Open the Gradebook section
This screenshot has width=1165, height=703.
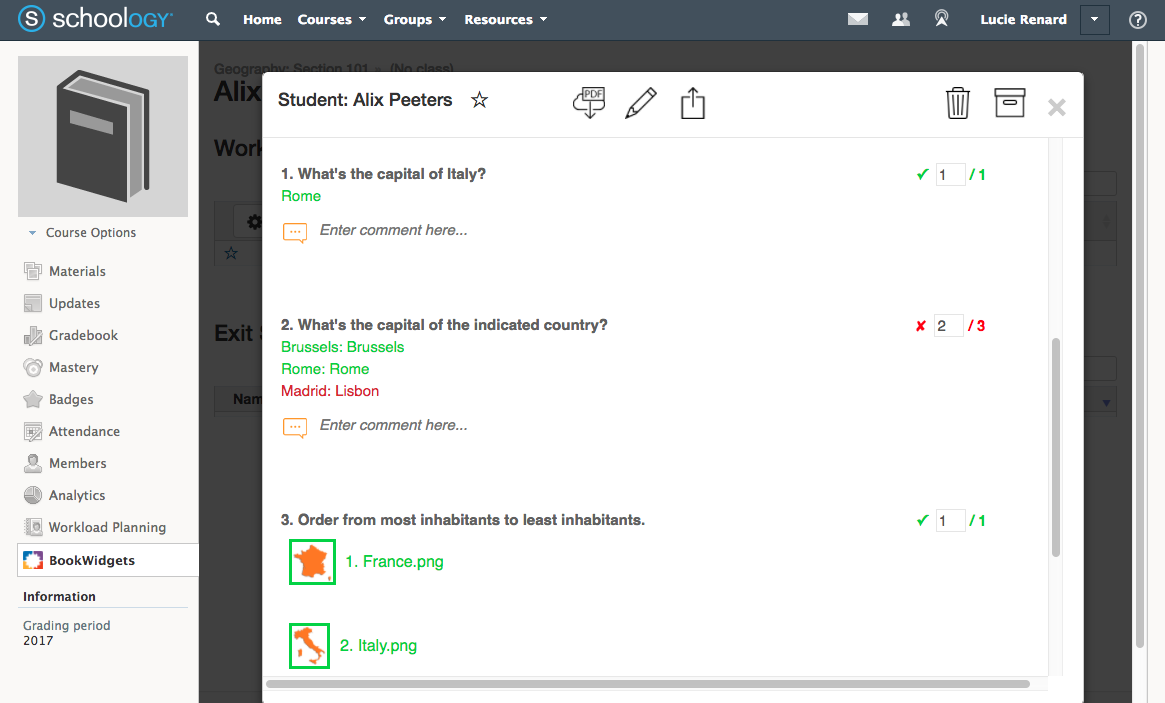click(x=84, y=335)
